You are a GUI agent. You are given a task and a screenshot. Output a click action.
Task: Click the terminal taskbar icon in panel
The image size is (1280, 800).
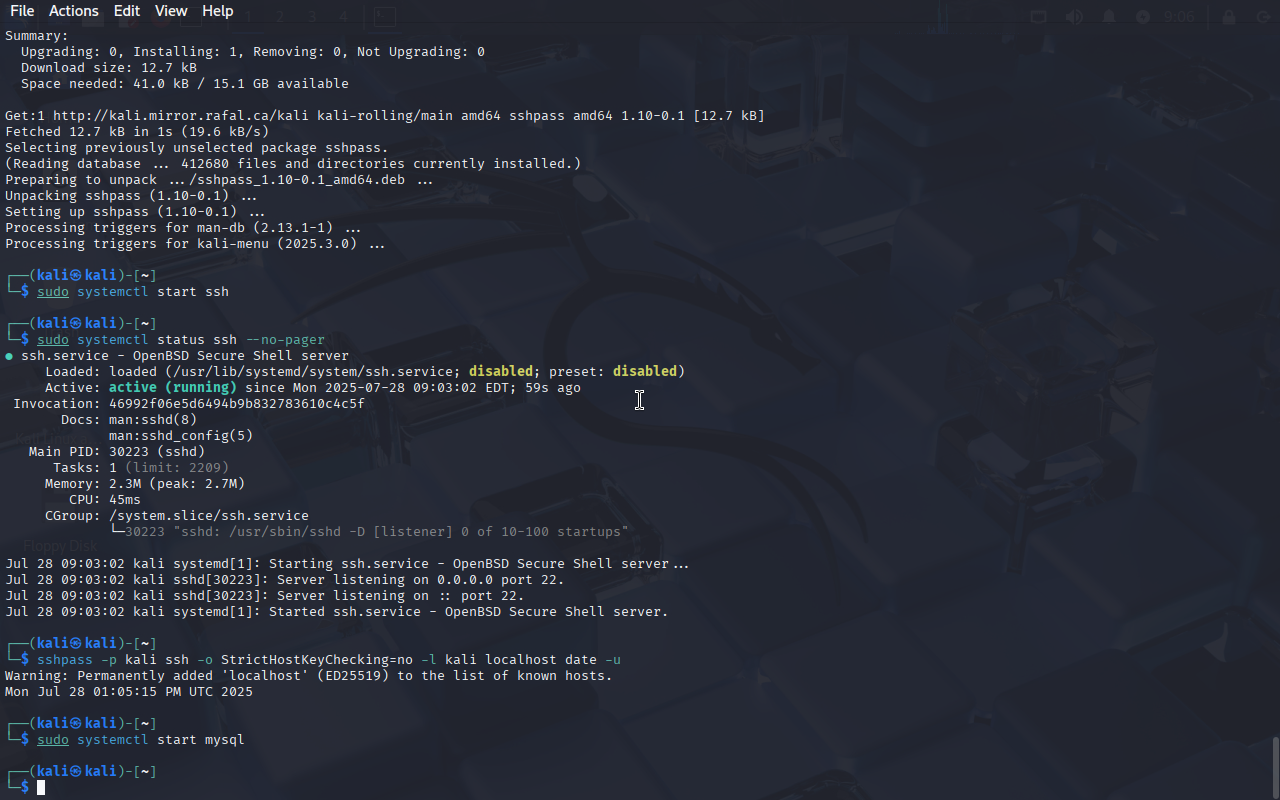point(384,17)
